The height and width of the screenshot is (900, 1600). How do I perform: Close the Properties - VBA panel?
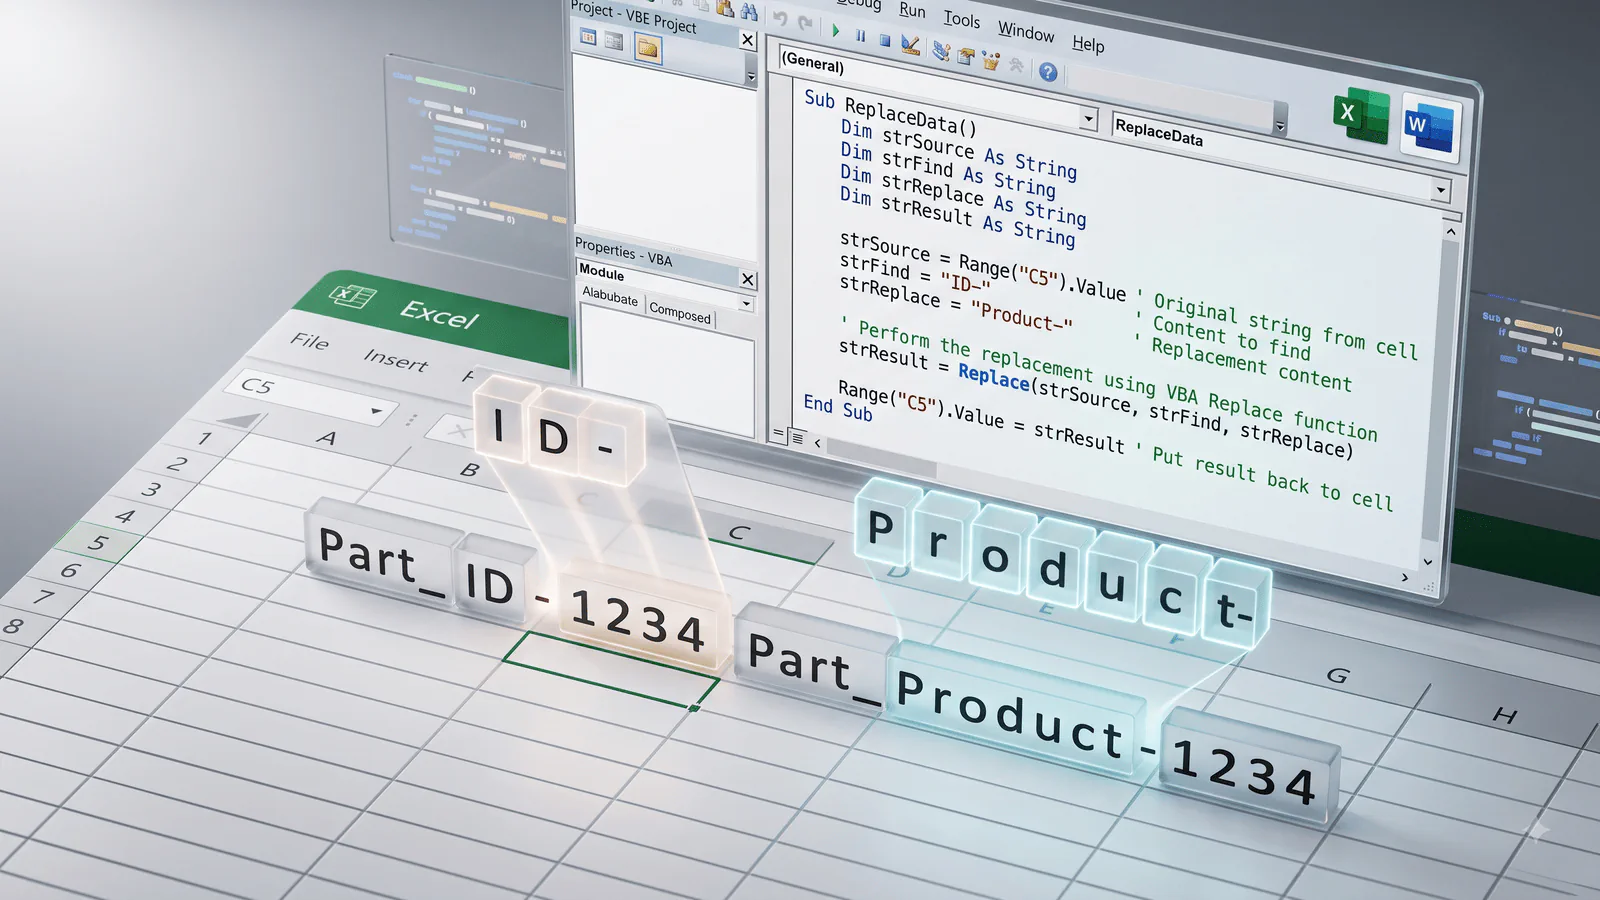click(747, 279)
